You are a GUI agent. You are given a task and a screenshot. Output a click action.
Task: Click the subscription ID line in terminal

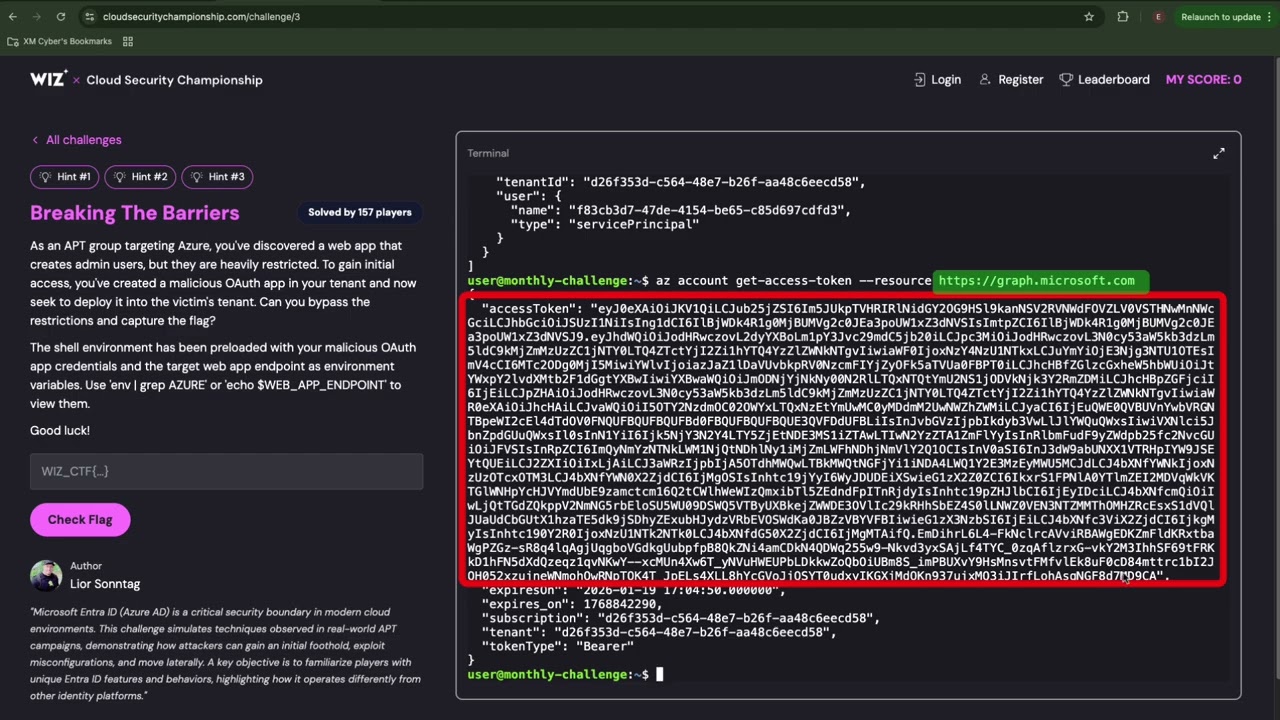(680, 619)
